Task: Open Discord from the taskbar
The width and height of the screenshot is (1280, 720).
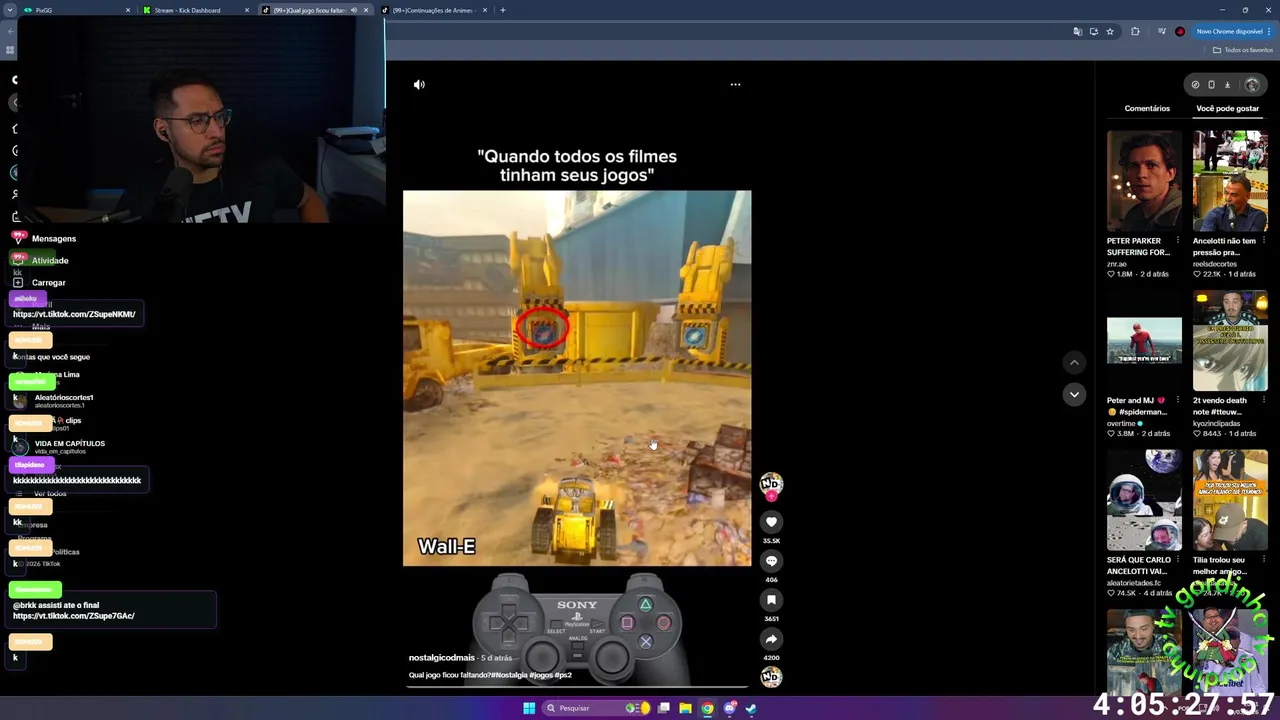Action: (730, 708)
